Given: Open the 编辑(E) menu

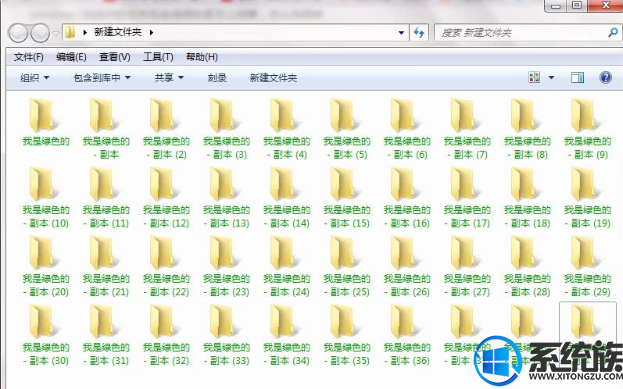Looking at the screenshot, I should [x=71, y=57].
